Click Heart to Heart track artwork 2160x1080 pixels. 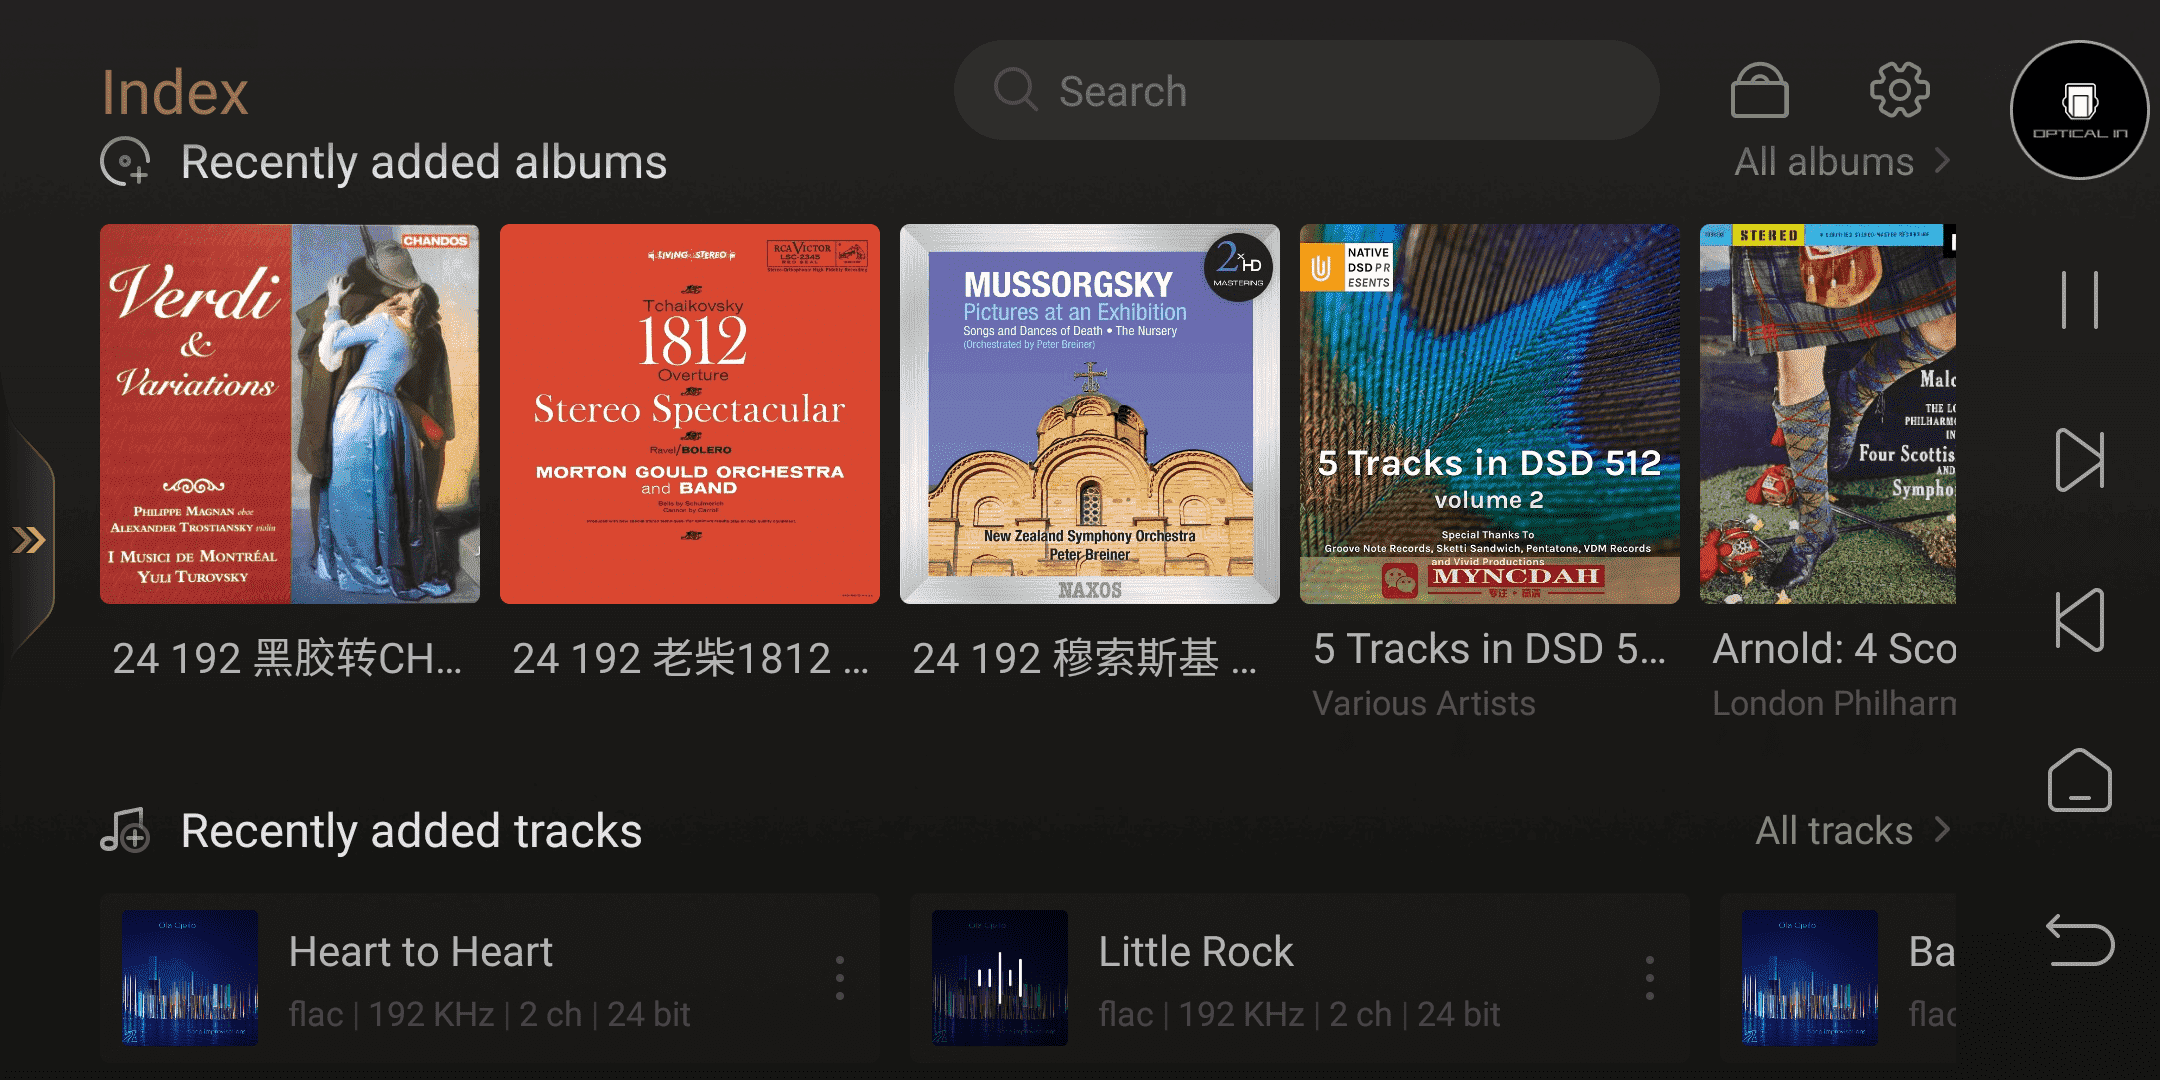[x=190, y=978]
